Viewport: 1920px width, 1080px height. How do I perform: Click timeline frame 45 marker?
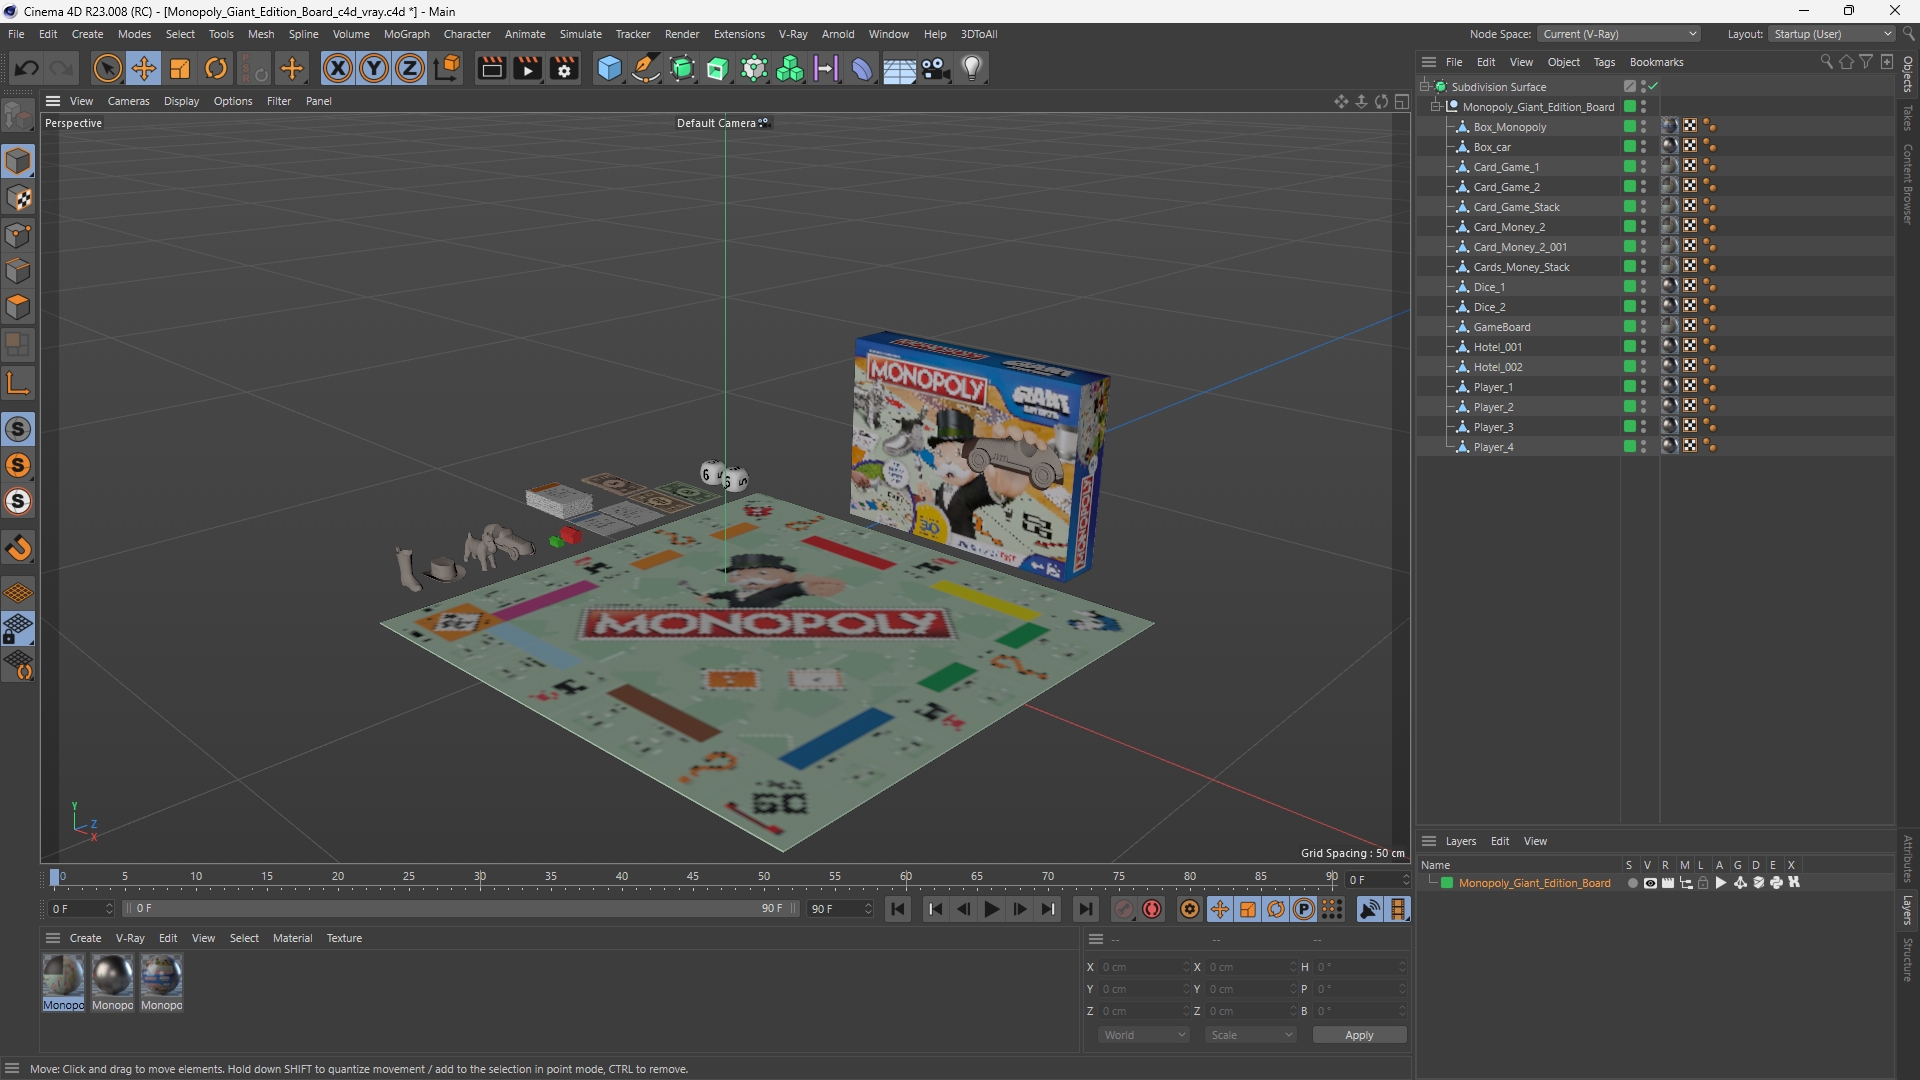click(x=693, y=877)
